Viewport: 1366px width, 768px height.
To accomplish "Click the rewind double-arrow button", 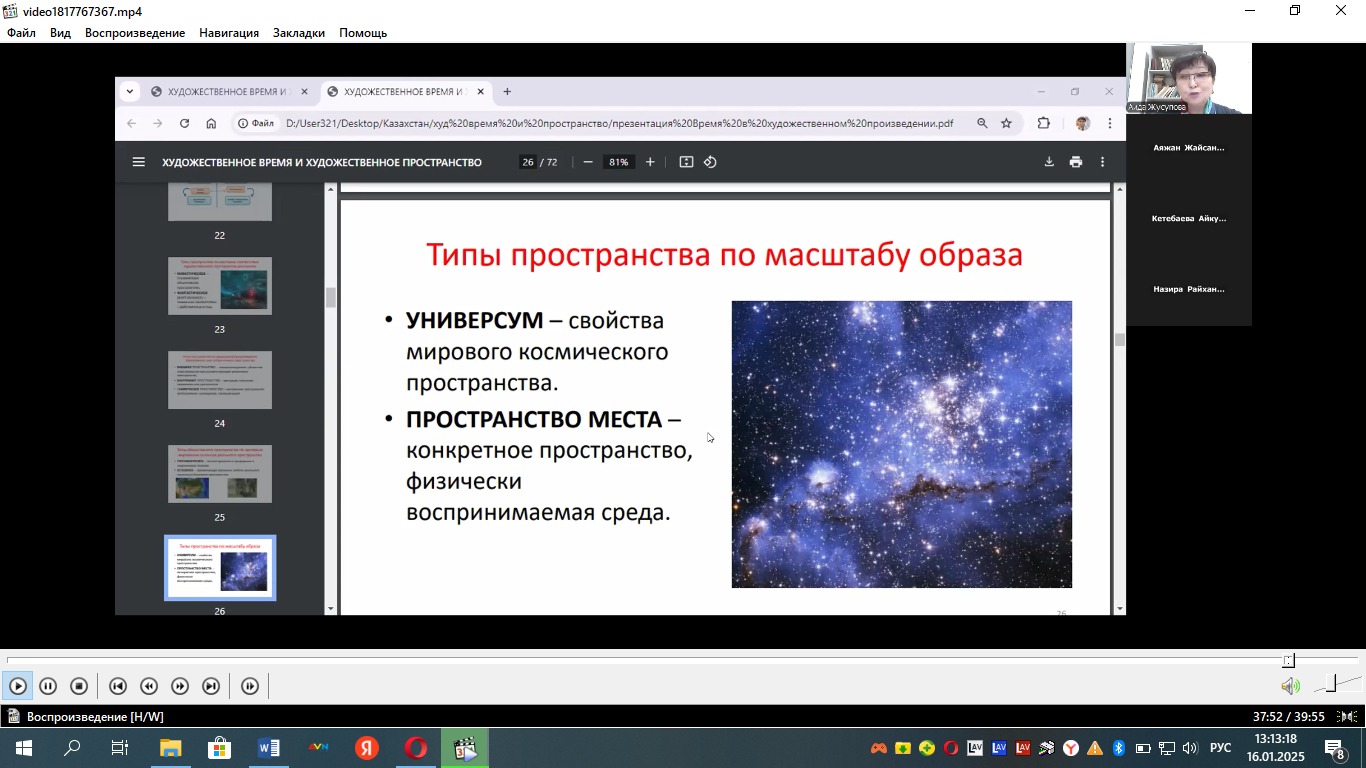I will (x=149, y=686).
